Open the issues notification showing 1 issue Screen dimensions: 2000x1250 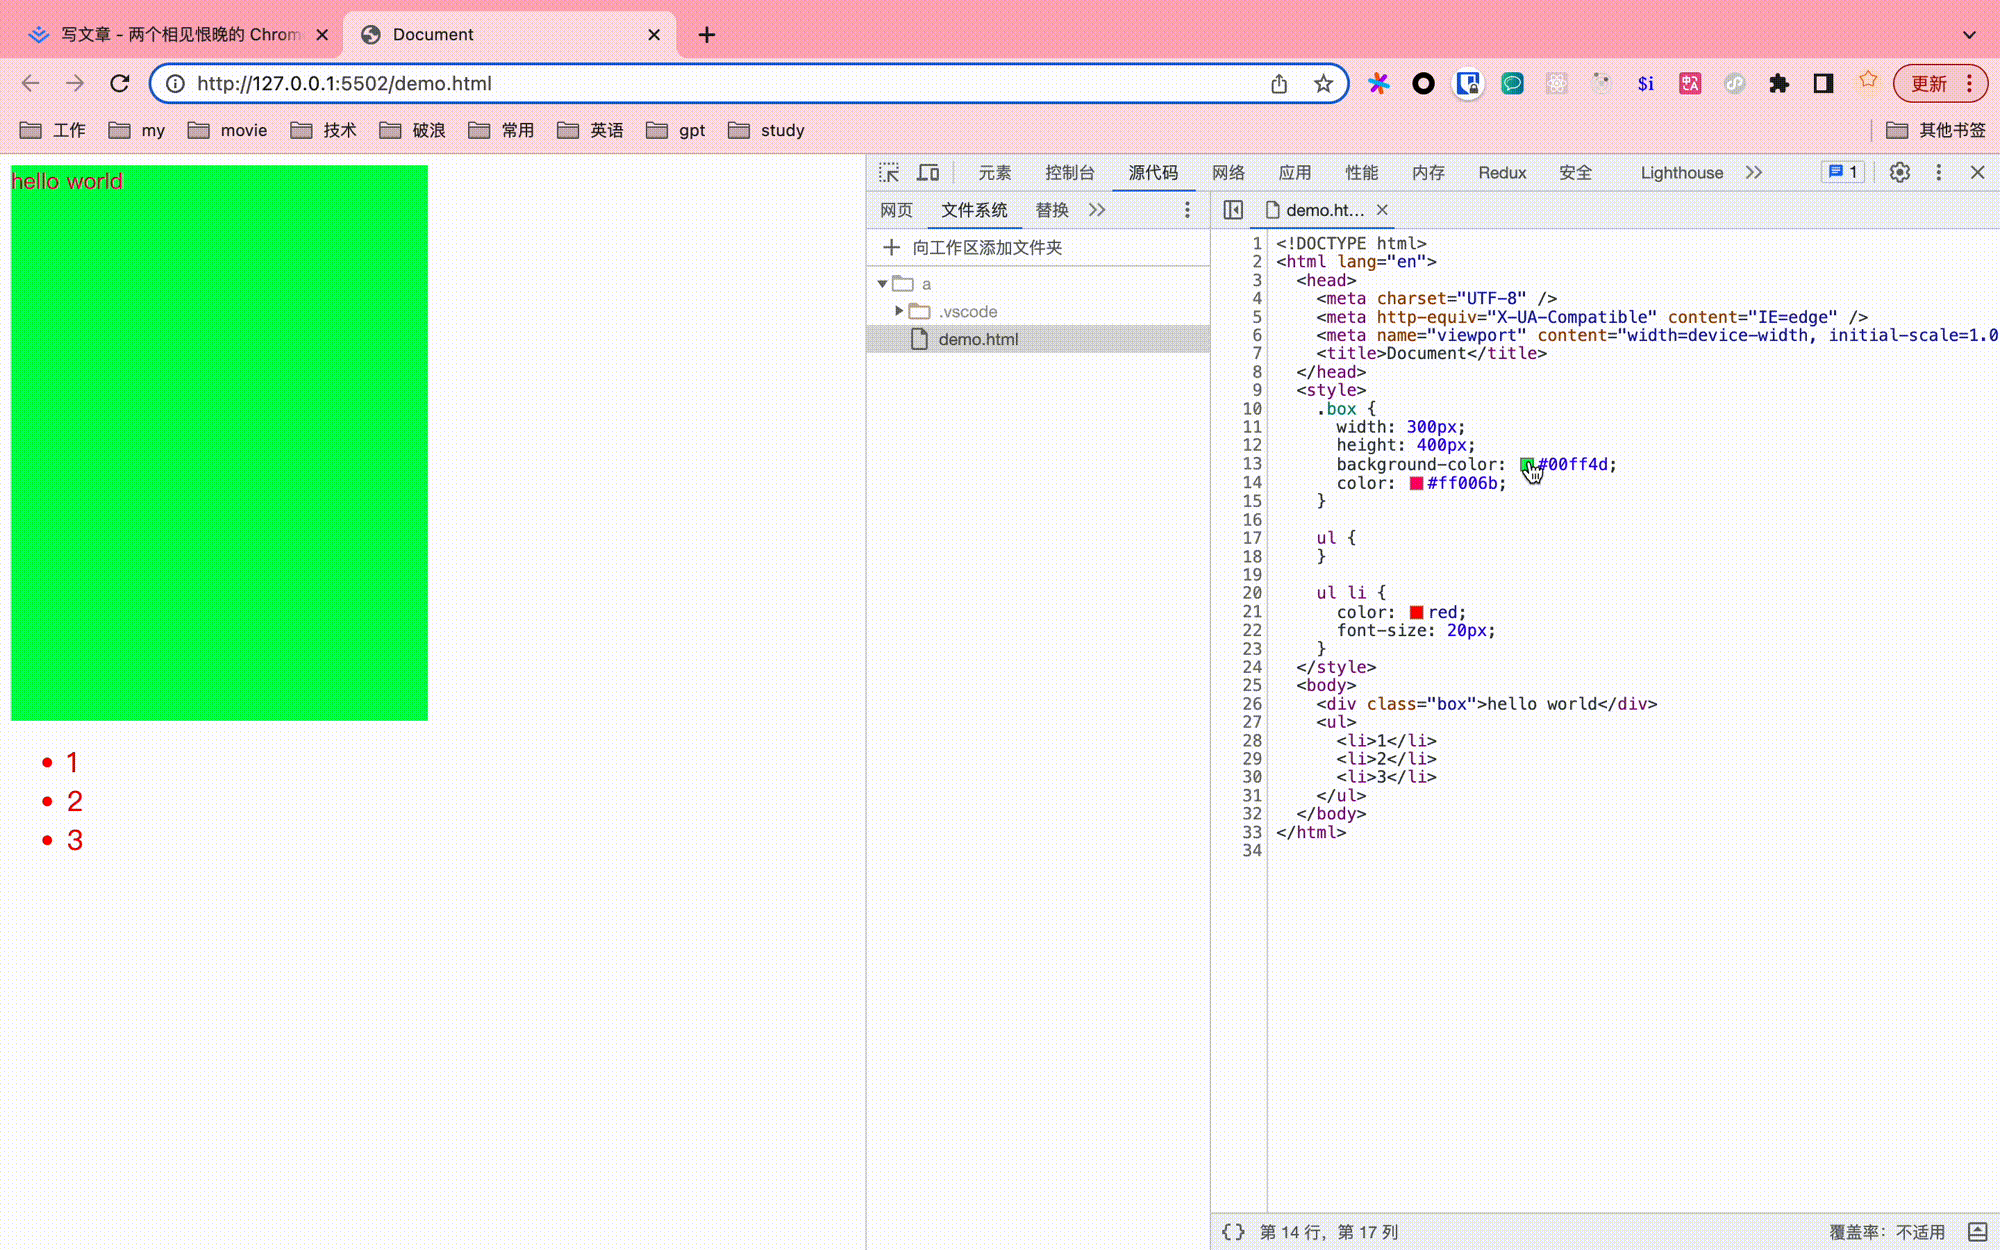[1841, 171]
